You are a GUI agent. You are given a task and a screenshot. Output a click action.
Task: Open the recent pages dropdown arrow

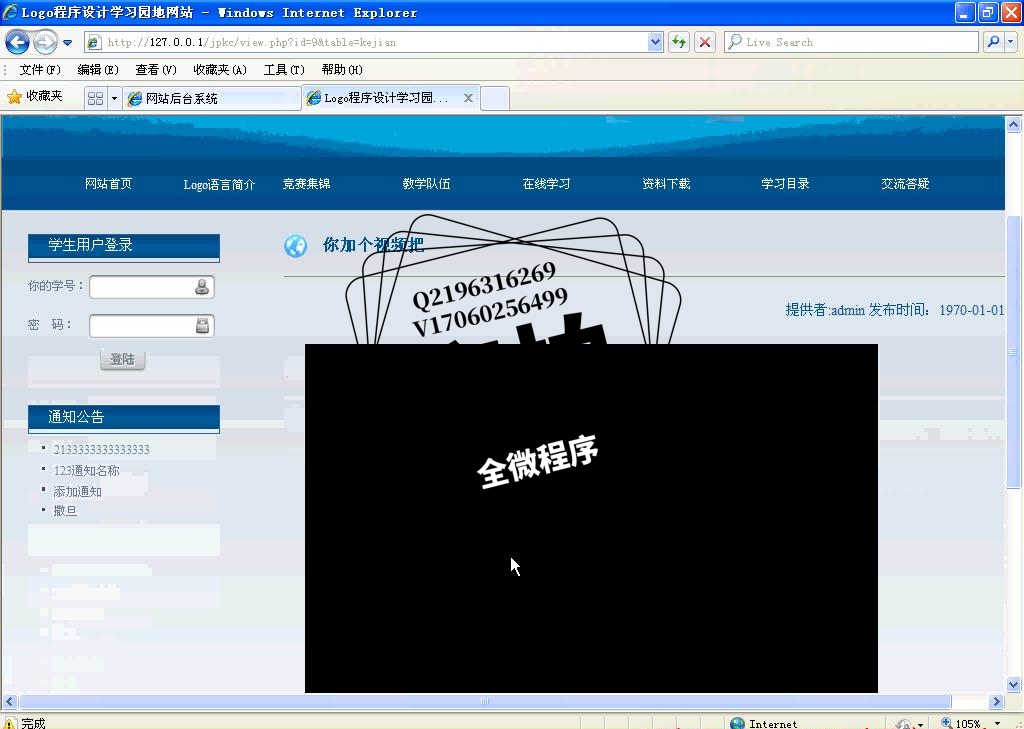coord(67,43)
